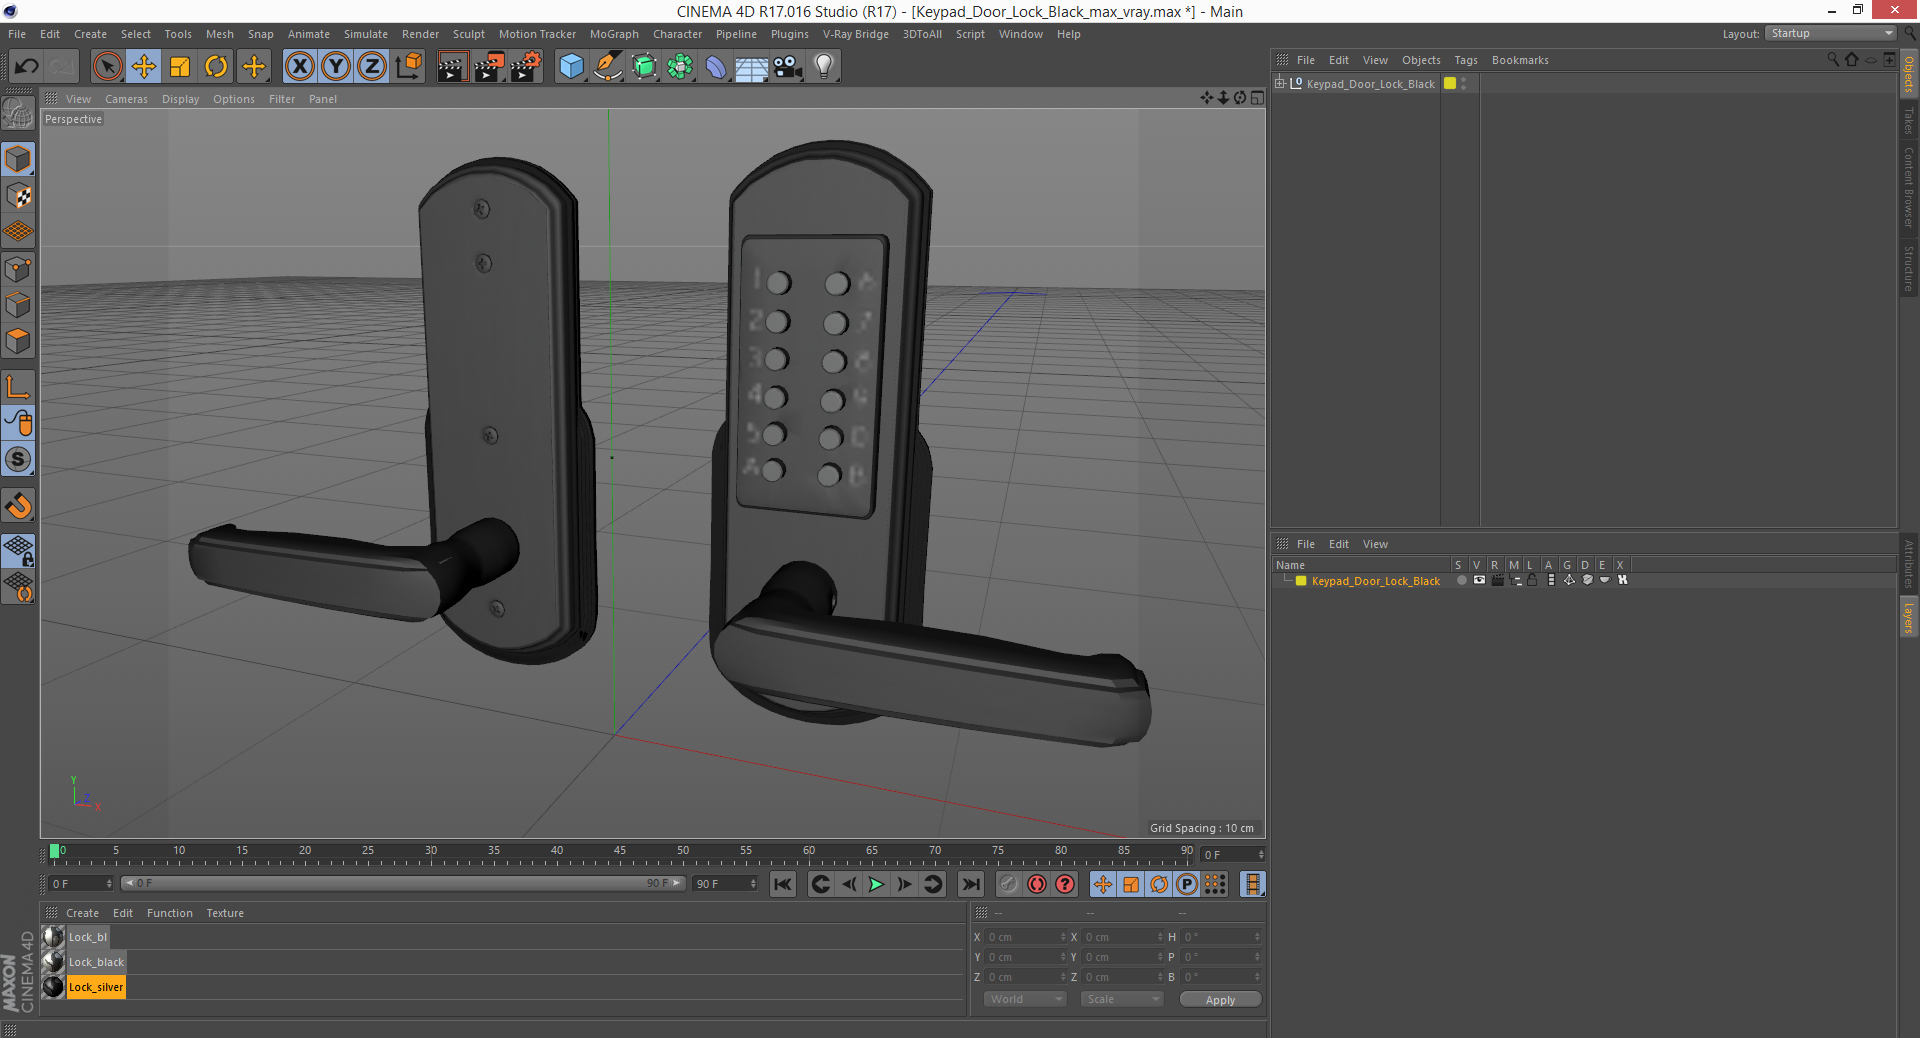Enable the Axis tool
Viewport: 1920px width, 1038px height.
(x=19, y=387)
